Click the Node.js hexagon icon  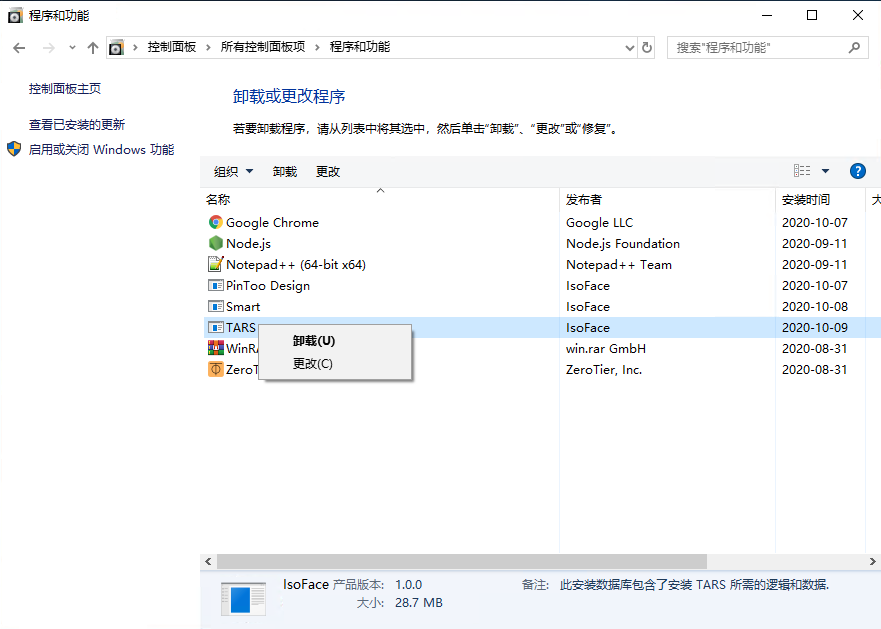[x=215, y=243]
